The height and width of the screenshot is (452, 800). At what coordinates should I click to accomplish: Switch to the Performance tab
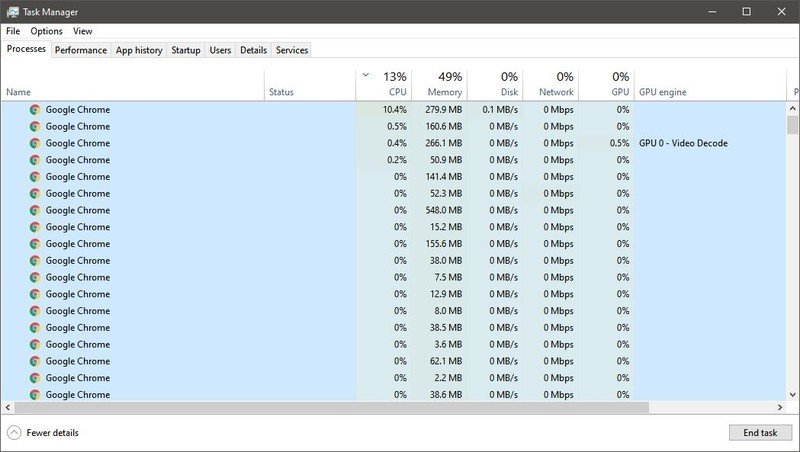(x=81, y=50)
